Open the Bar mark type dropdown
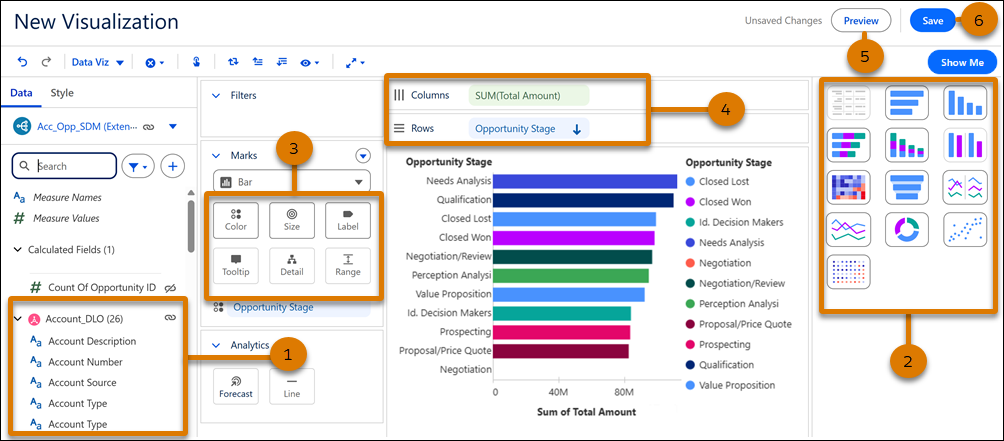The width and height of the screenshot is (1004, 441). pos(291,182)
